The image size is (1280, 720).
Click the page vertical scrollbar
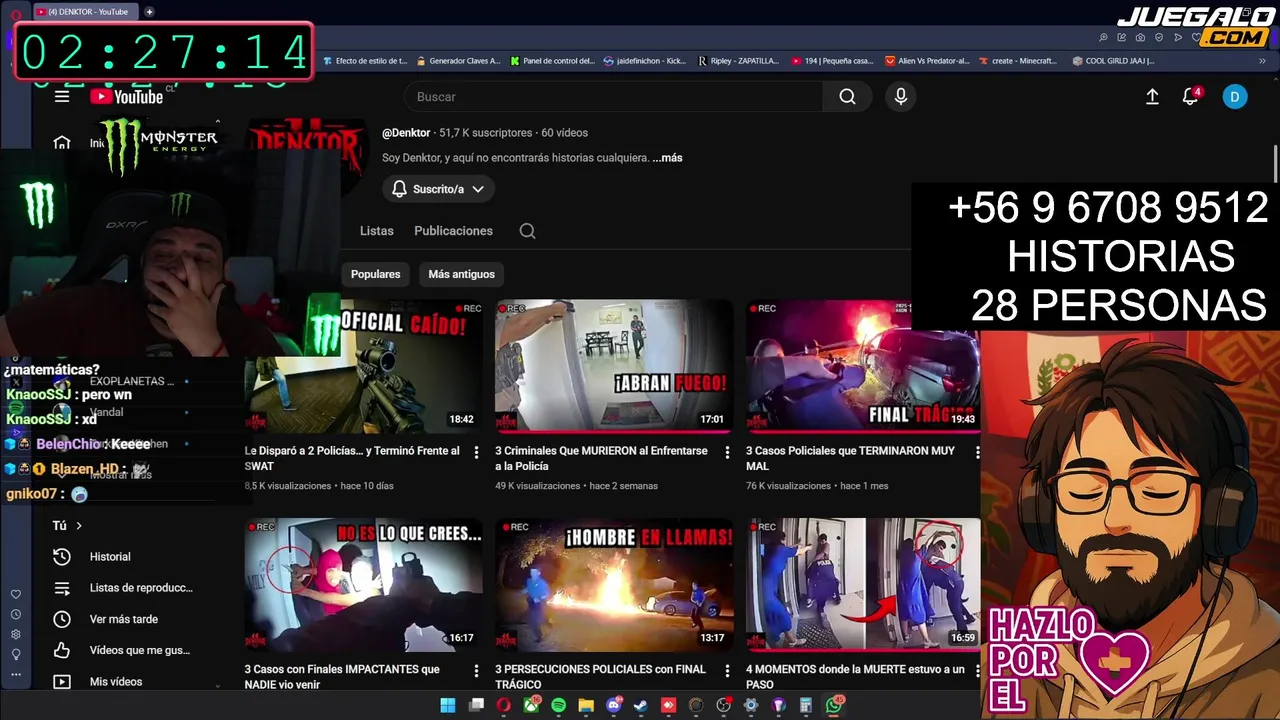point(1275,166)
